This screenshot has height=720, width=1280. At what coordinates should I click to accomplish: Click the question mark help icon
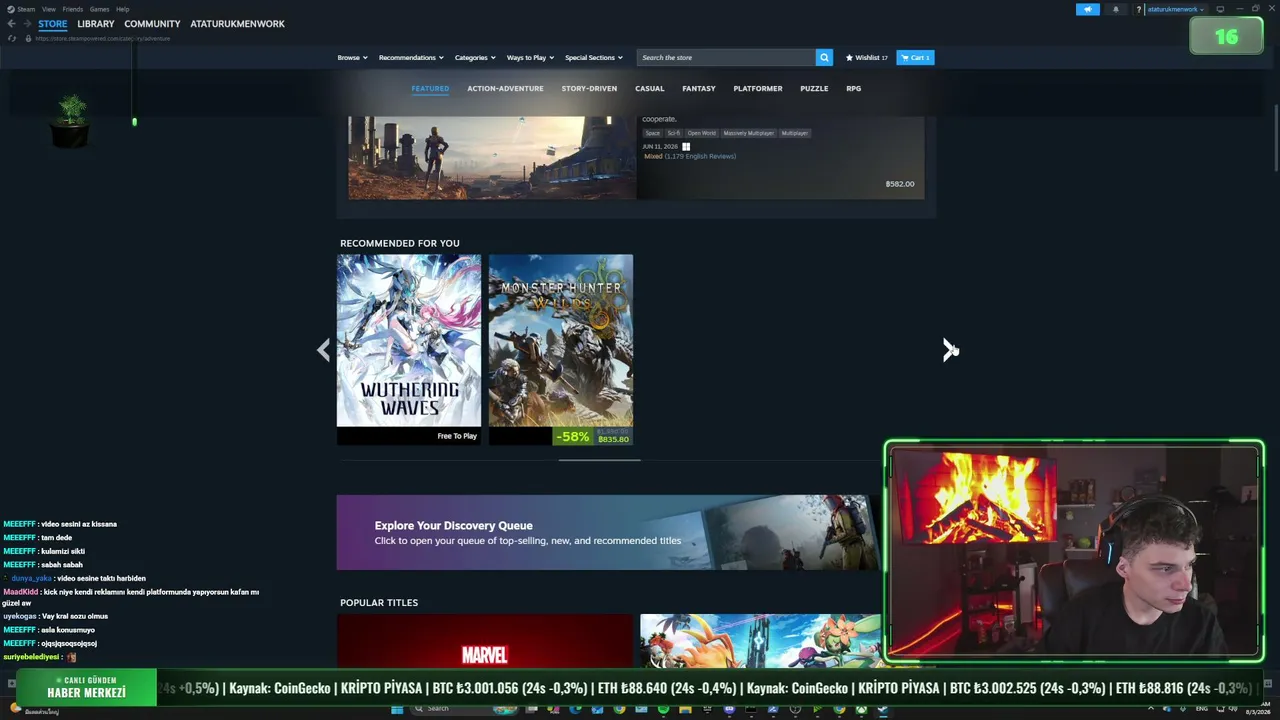point(1138,9)
